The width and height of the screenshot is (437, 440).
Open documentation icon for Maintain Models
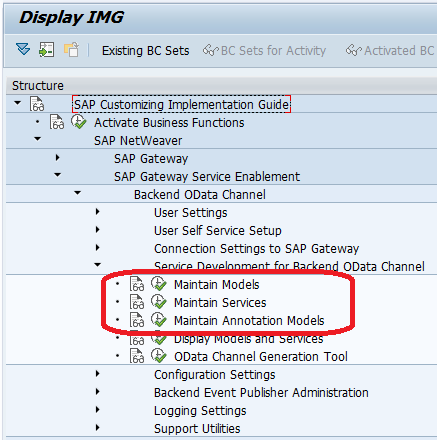(137, 284)
